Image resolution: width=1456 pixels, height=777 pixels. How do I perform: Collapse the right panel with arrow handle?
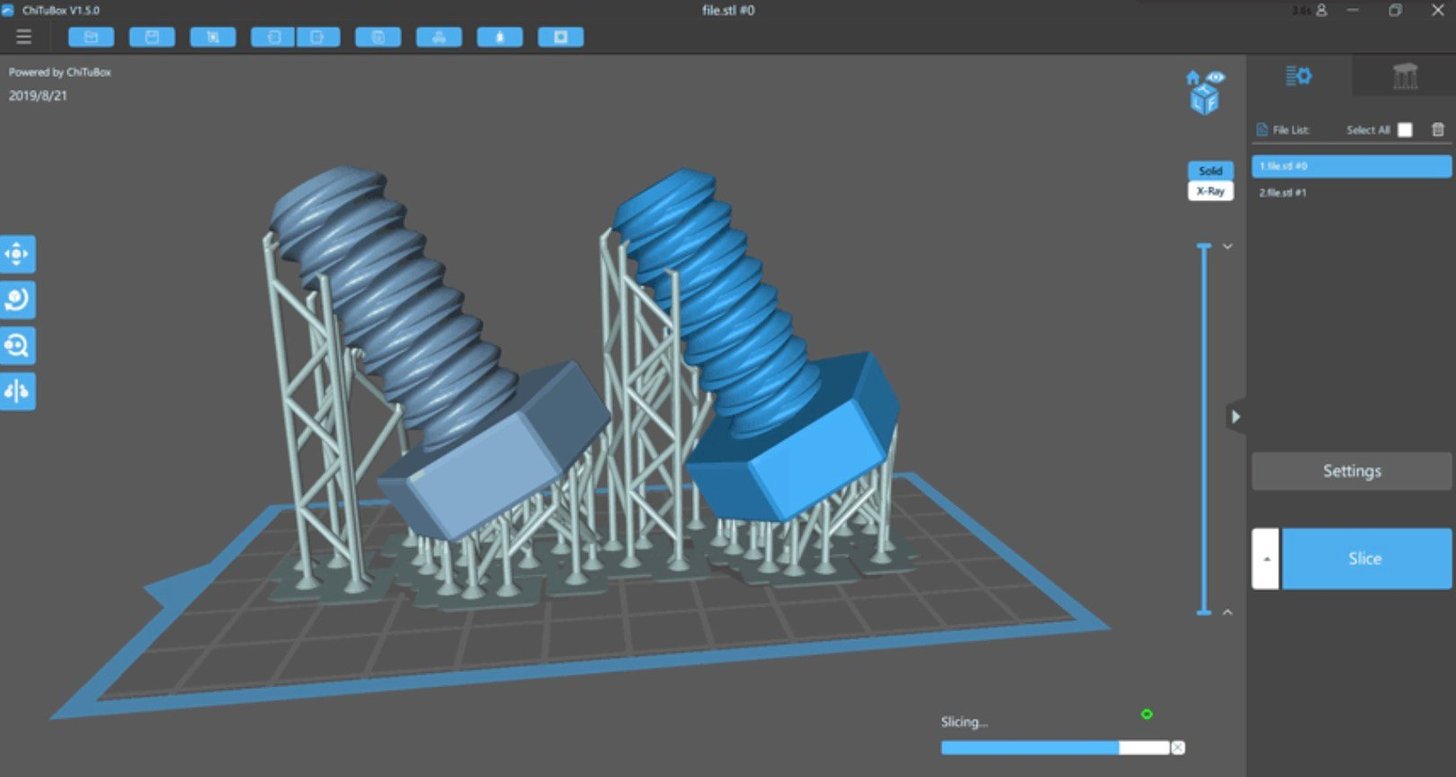[1236, 417]
